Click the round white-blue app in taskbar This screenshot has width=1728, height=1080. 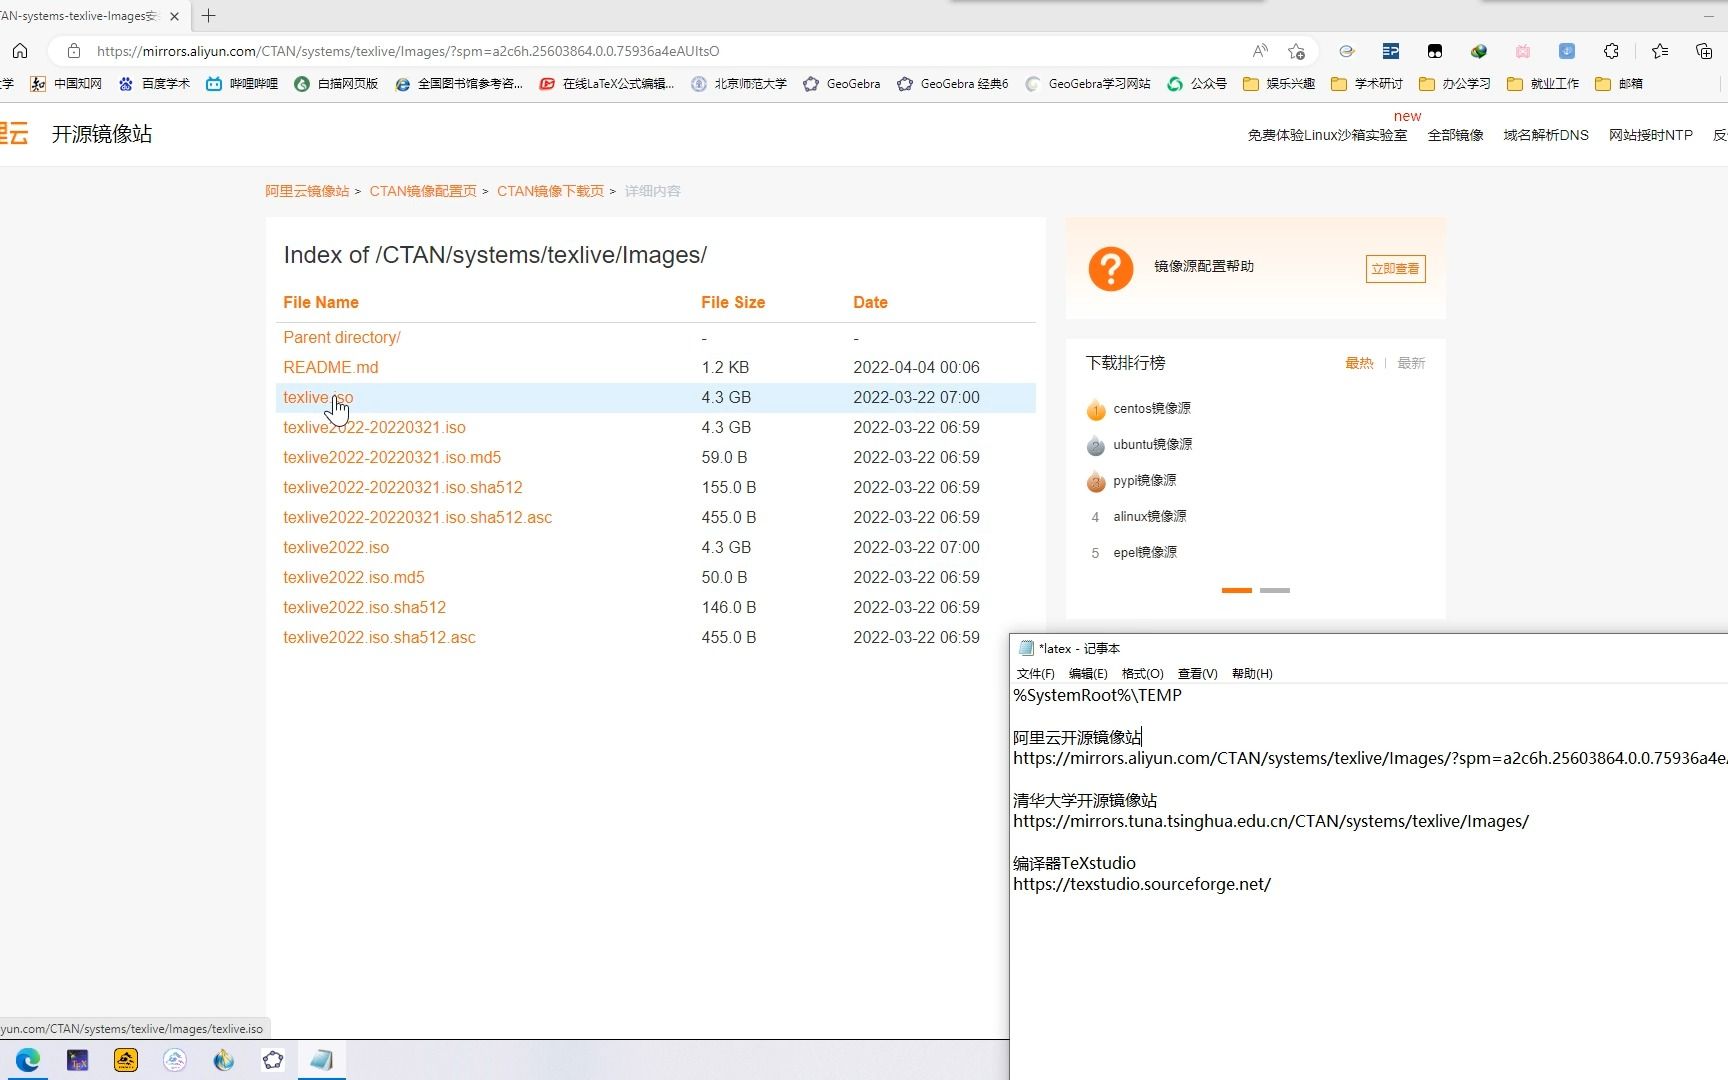(x=175, y=1060)
